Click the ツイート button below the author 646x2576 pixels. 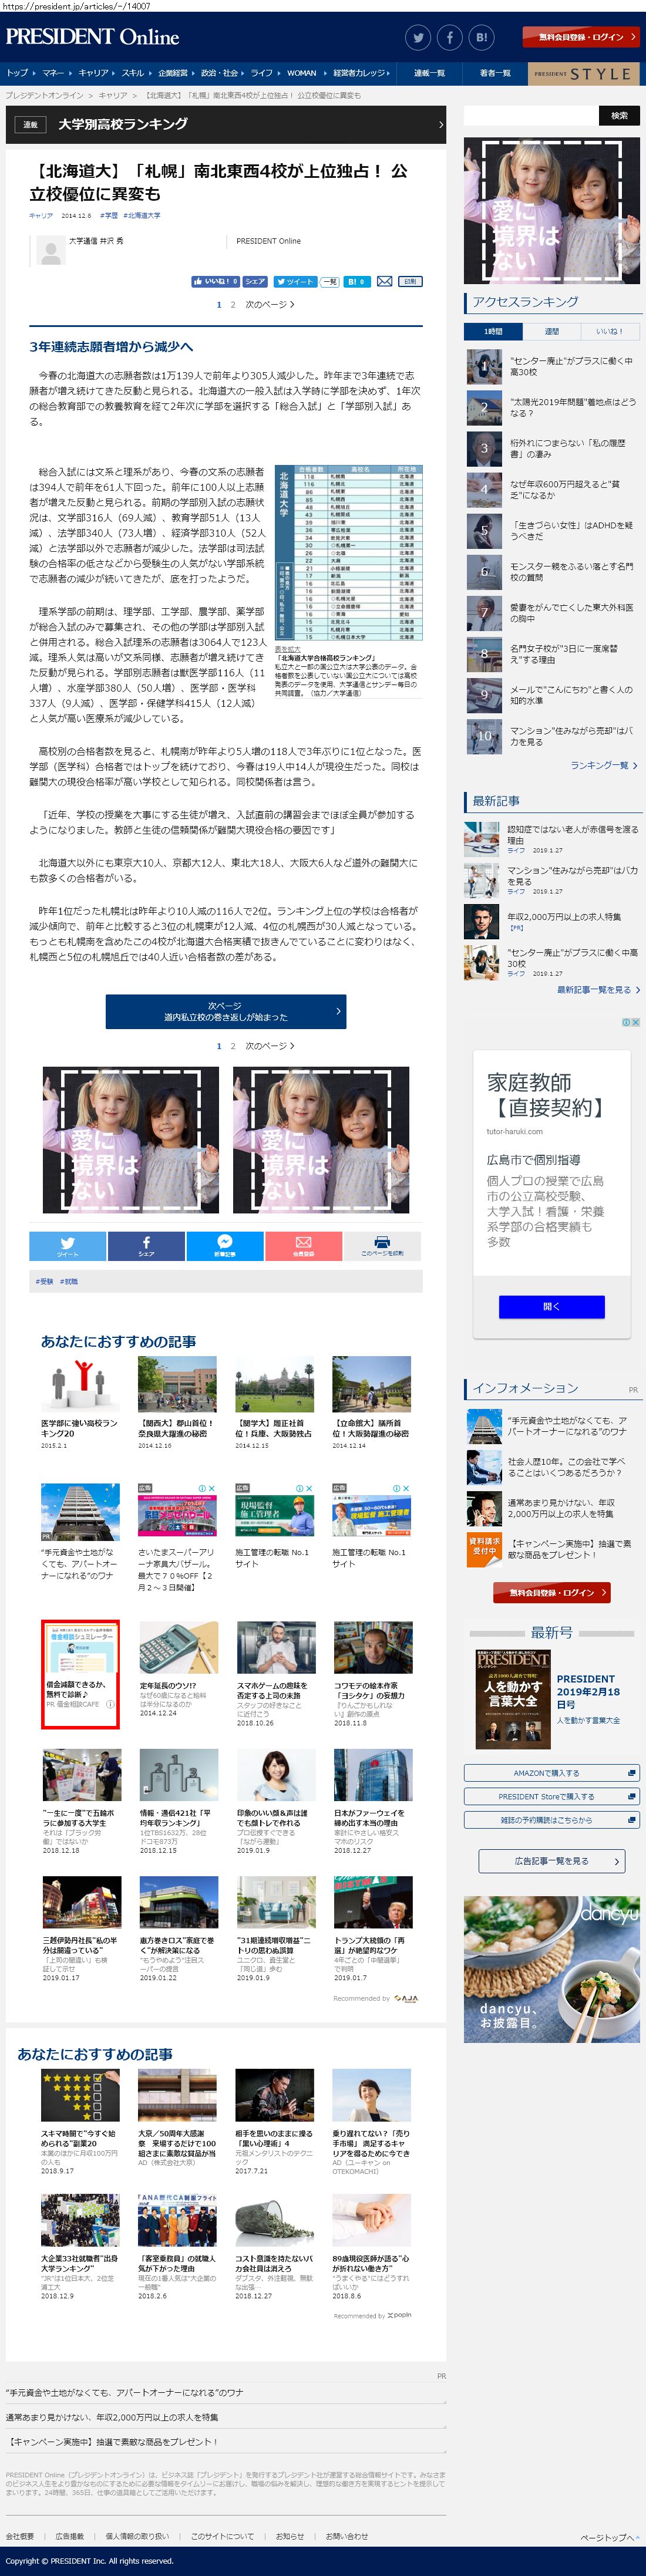click(295, 282)
